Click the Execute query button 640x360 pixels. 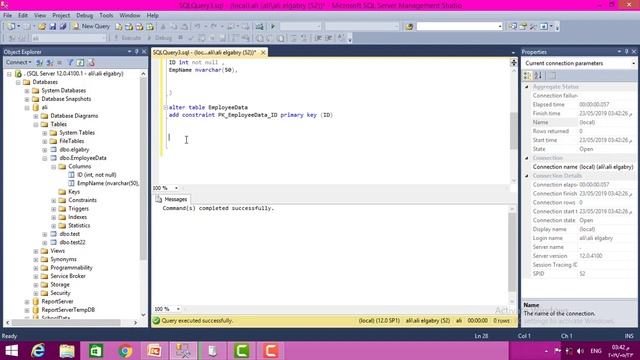127,38
